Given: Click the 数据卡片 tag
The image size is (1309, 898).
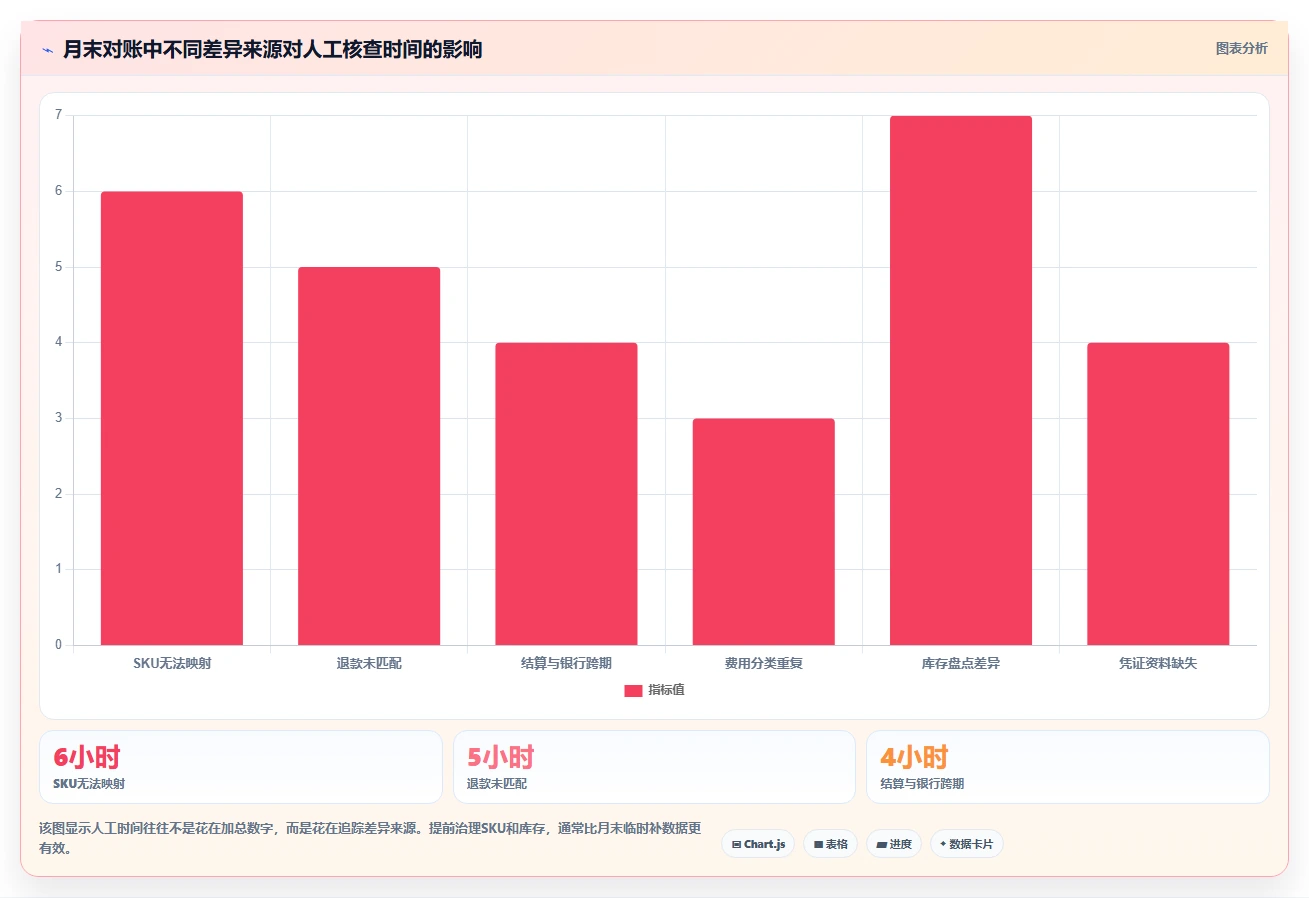Looking at the screenshot, I should pos(967,844).
